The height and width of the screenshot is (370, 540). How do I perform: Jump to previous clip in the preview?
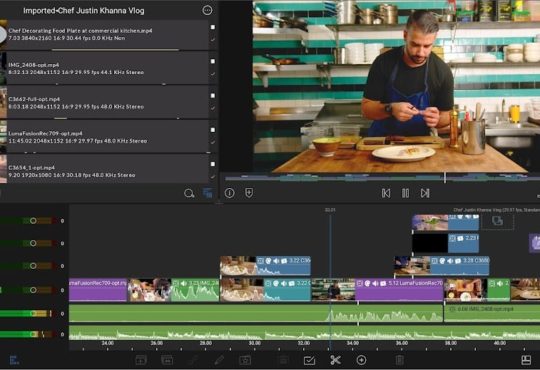coord(386,193)
